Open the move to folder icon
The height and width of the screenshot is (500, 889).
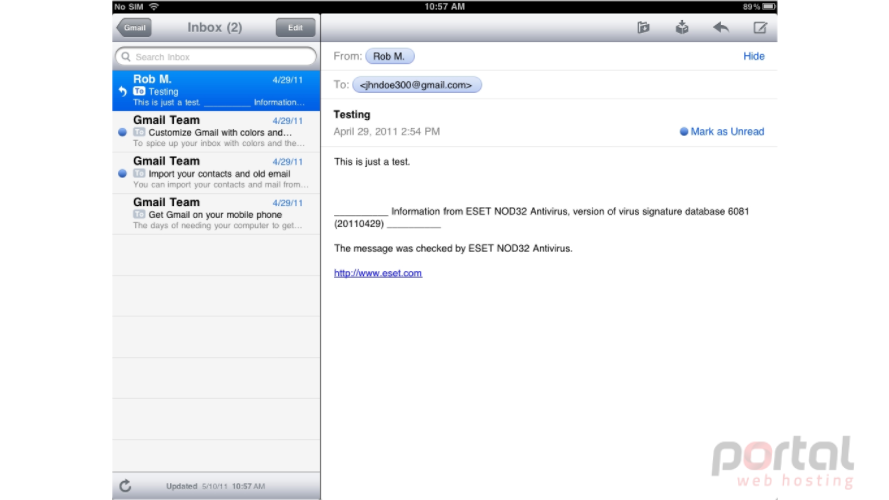point(643,27)
